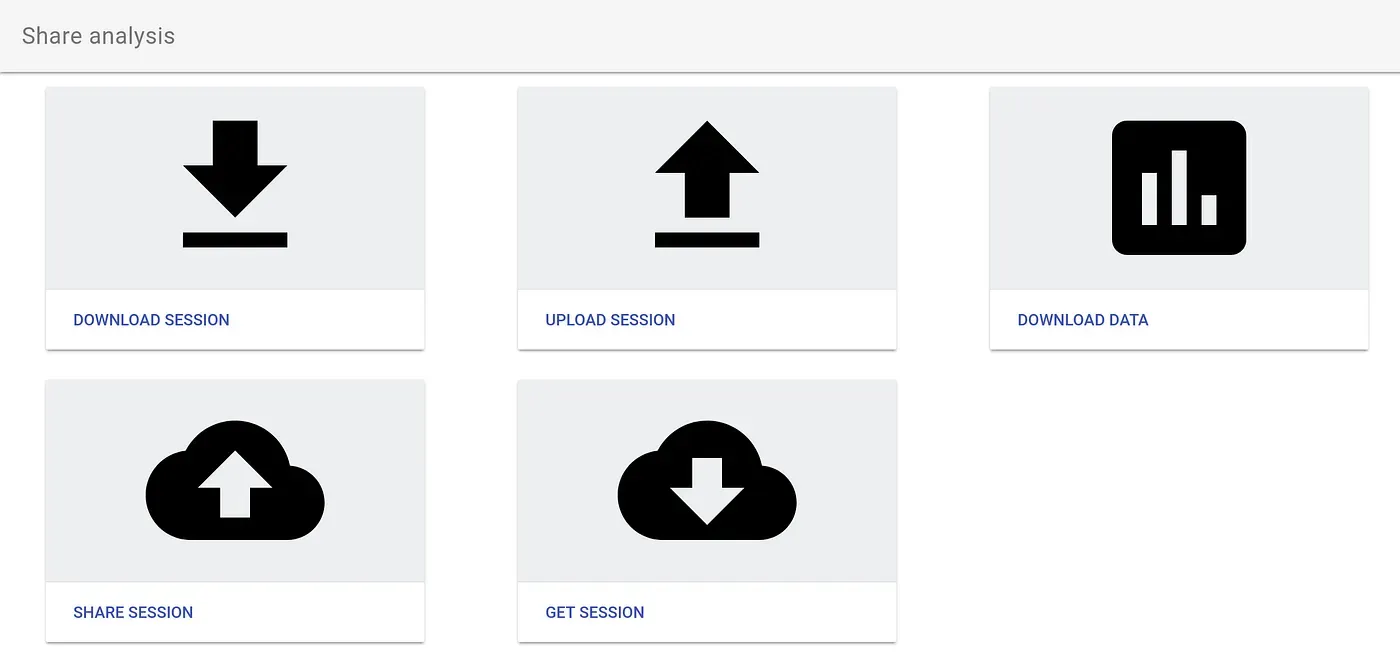The image size is (1400, 656).
Task: Click the upload arrow icon
Action: pyautogui.click(x=707, y=184)
